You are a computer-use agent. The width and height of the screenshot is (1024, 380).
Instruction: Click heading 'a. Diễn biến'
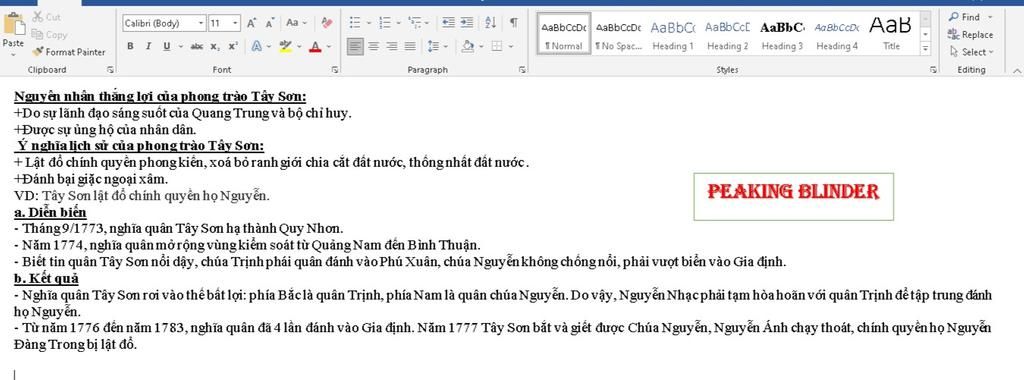pos(50,212)
